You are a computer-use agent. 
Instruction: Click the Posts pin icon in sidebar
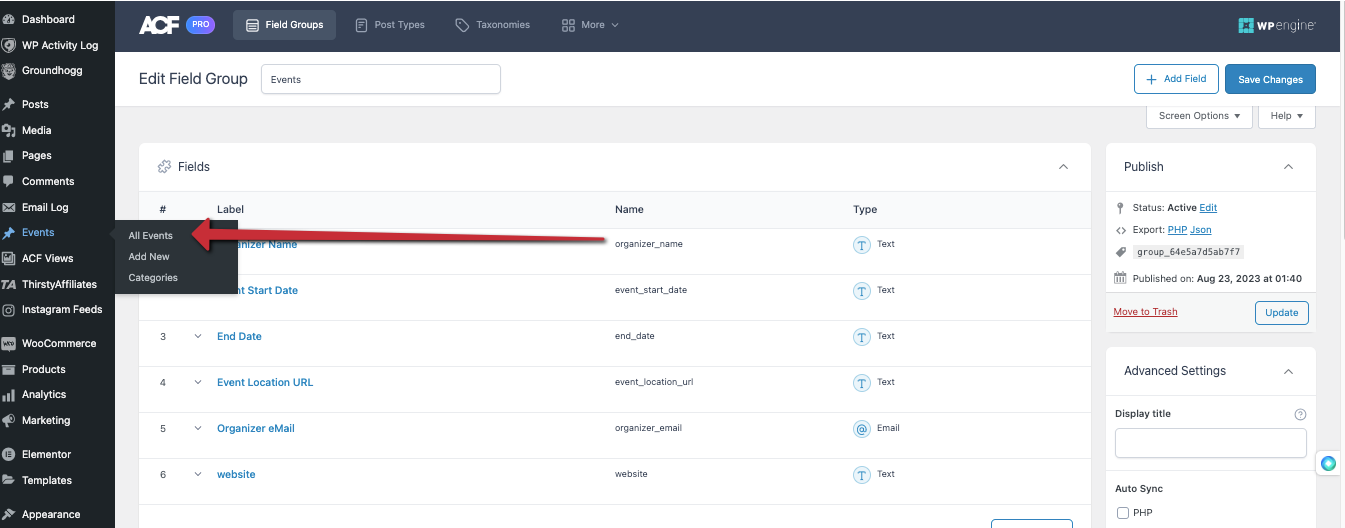pos(9,104)
